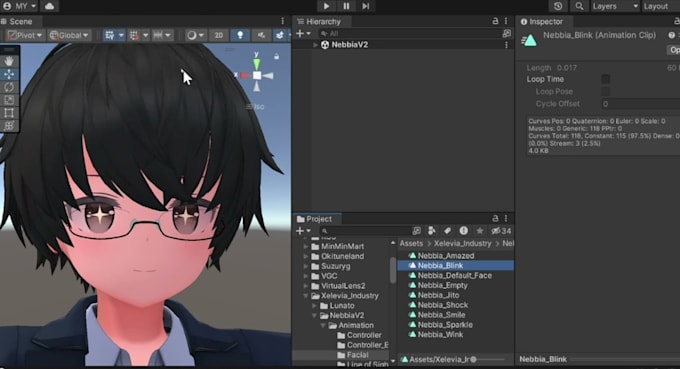Open Layers dropdown
This screenshot has height=369, width=680.
(615, 6)
